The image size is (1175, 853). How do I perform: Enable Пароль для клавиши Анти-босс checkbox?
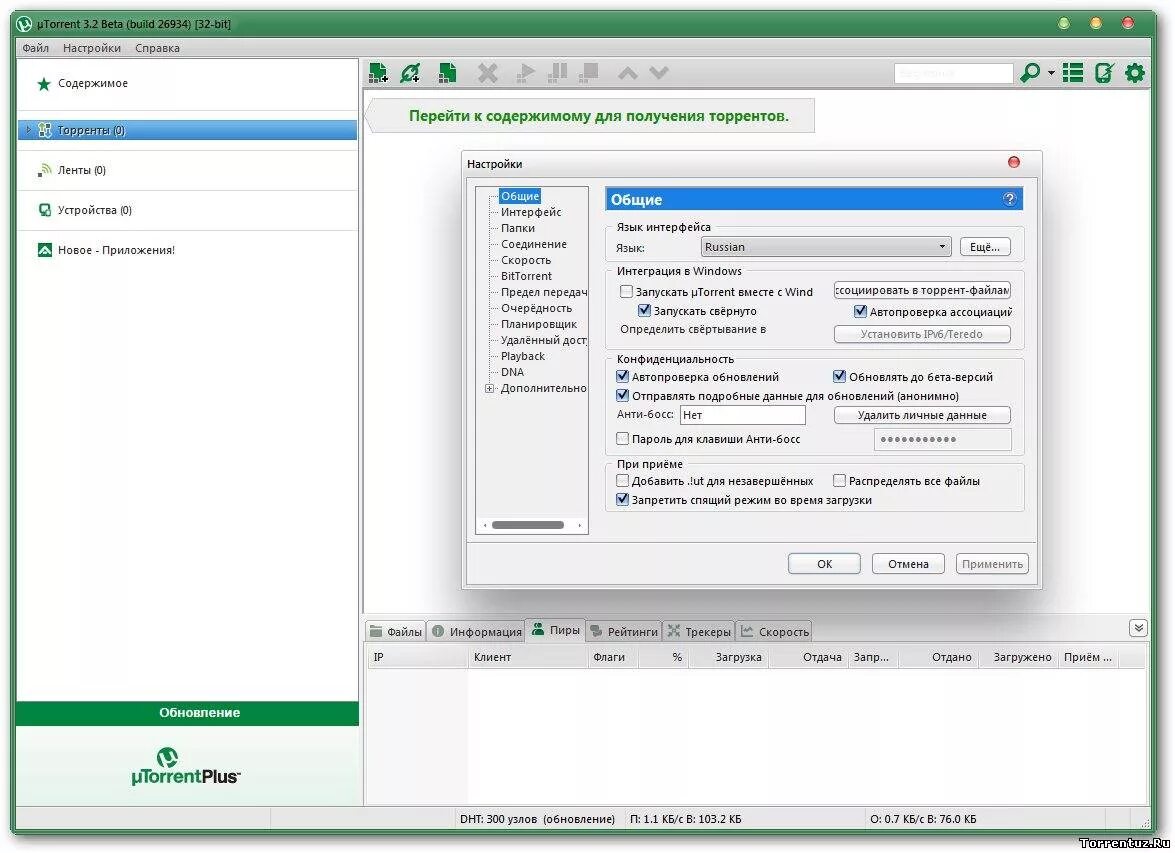pyautogui.click(x=622, y=438)
